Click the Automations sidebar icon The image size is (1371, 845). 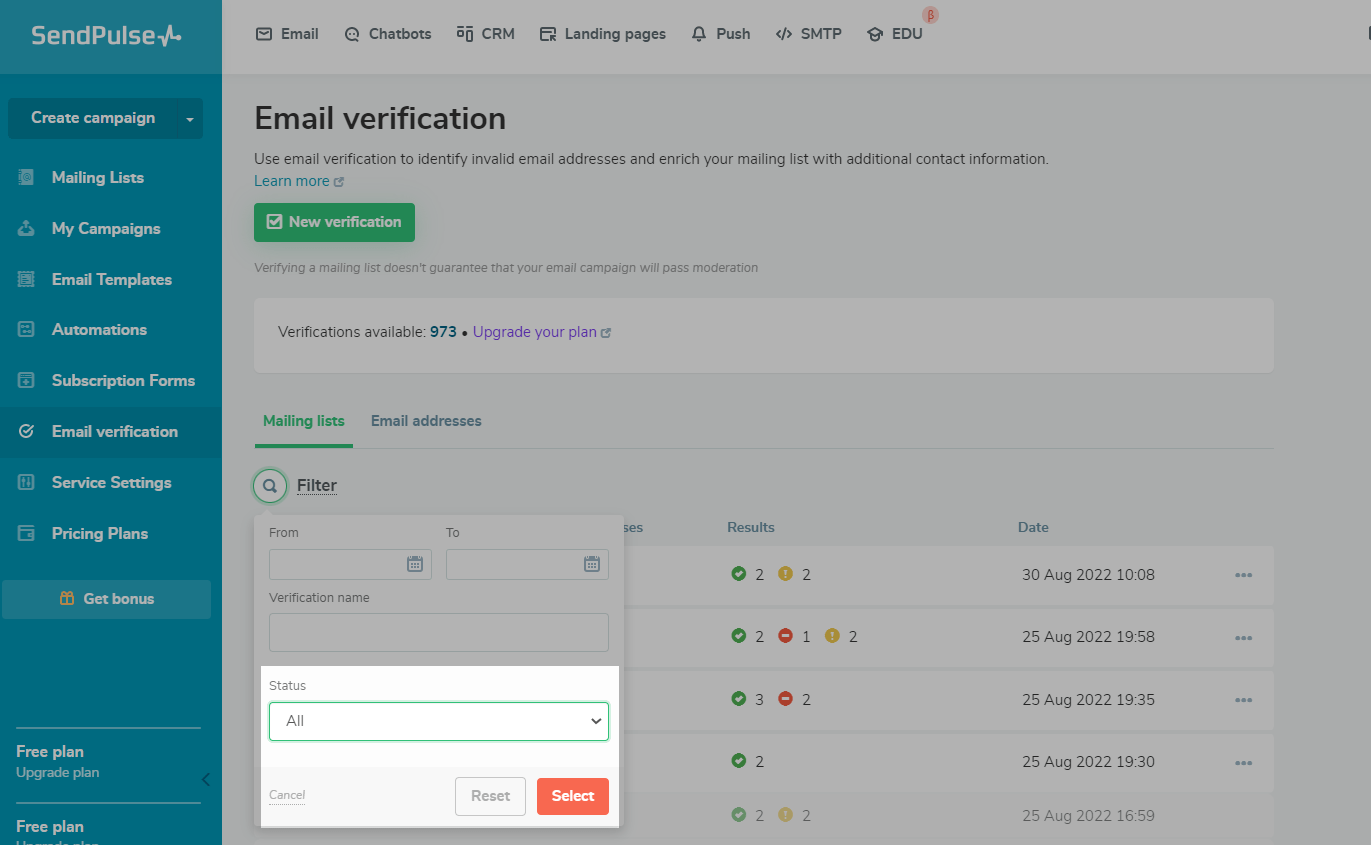(x=27, y=329)
